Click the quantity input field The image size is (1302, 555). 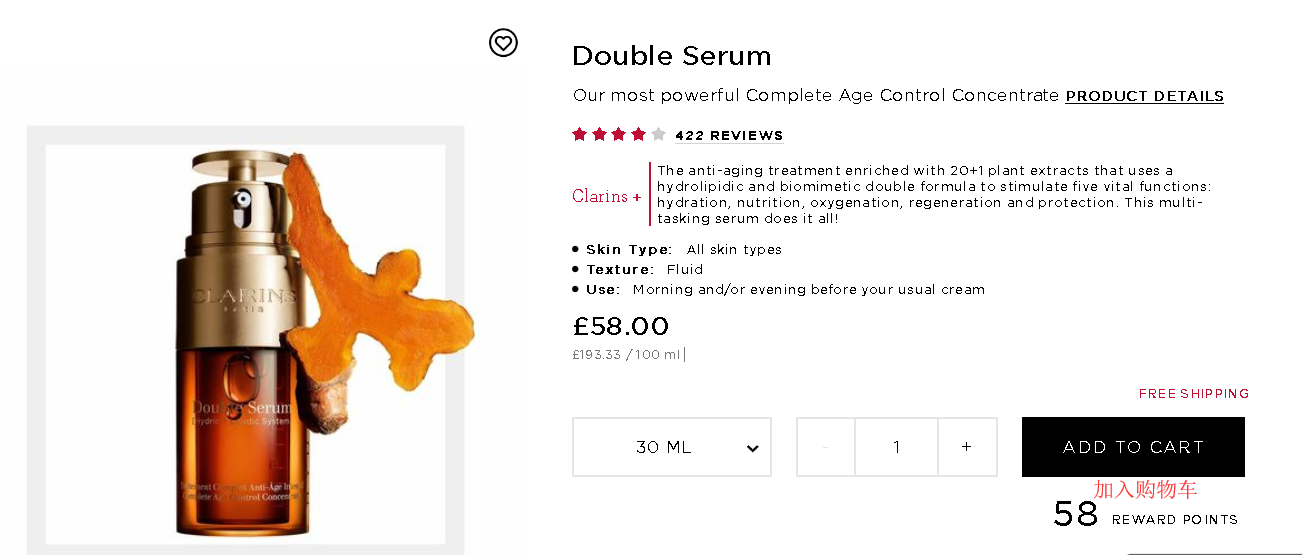tap(896, 447)
